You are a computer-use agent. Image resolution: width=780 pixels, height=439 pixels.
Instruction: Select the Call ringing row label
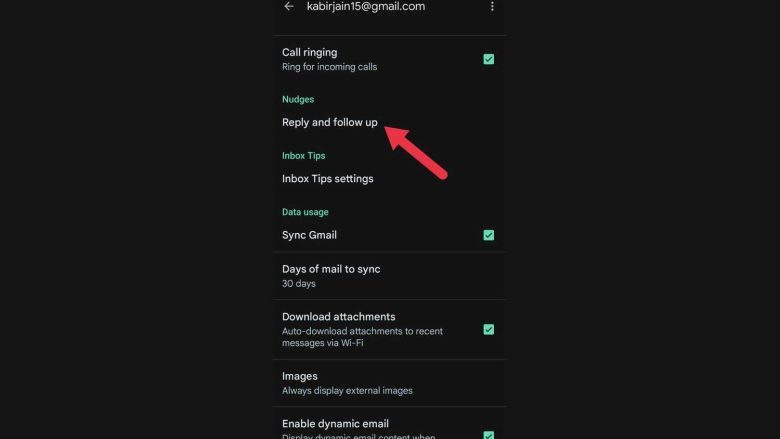click(x=309, y=52)
